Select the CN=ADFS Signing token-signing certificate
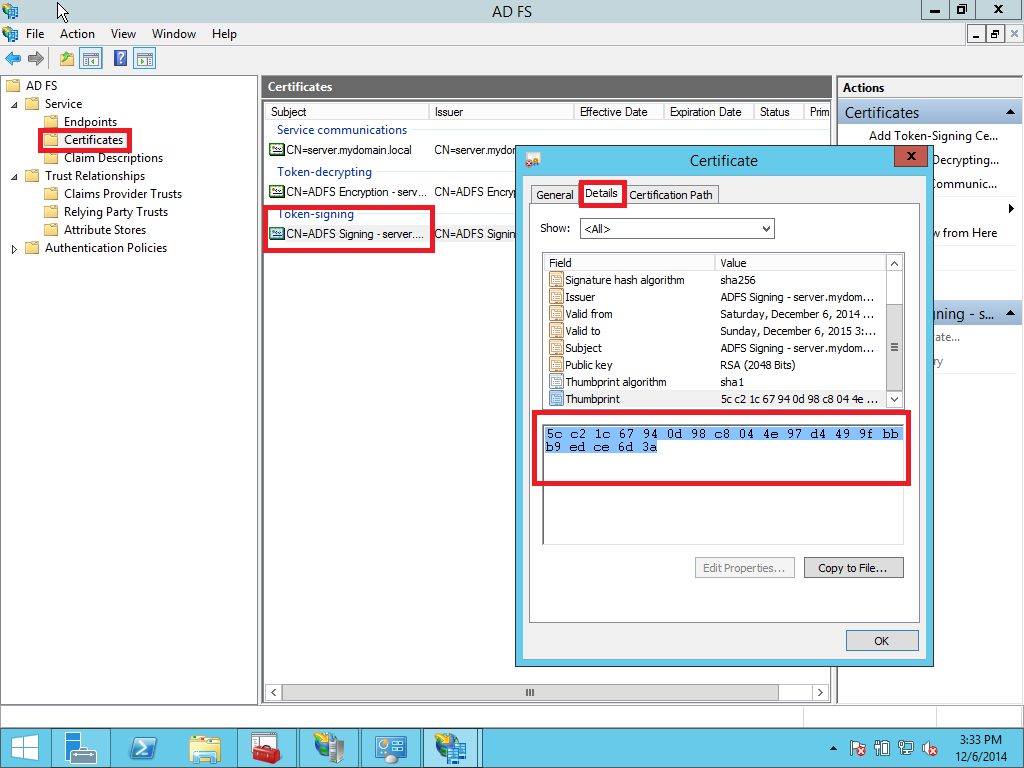This screenshot has height=768, width=1024. point(348,233)
